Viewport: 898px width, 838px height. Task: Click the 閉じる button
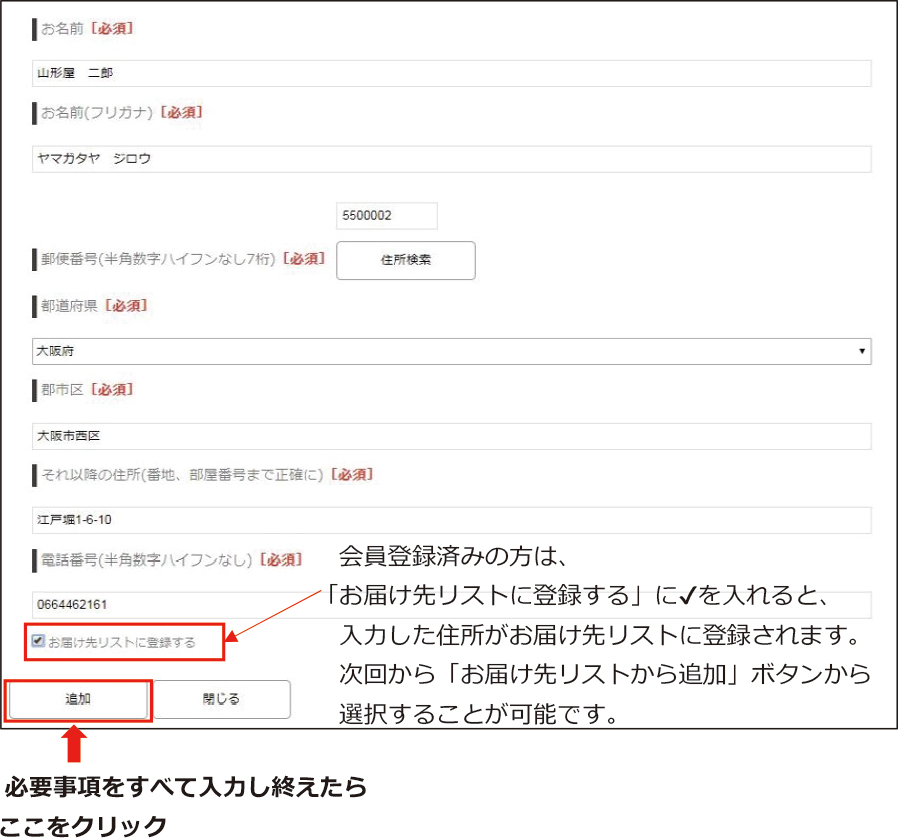(221, 700)
